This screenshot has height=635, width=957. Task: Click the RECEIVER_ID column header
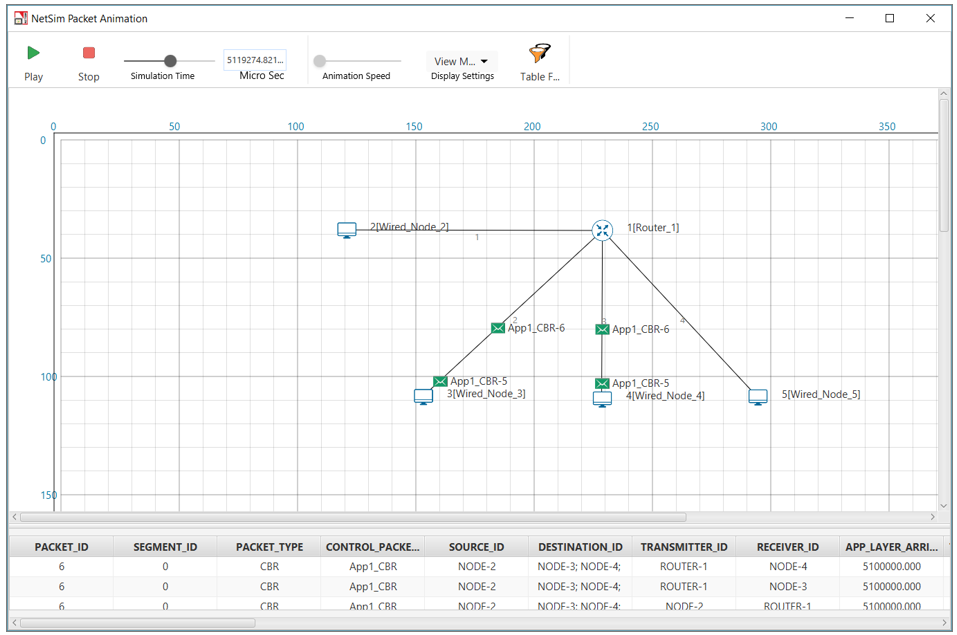click(x=787, y=547)
